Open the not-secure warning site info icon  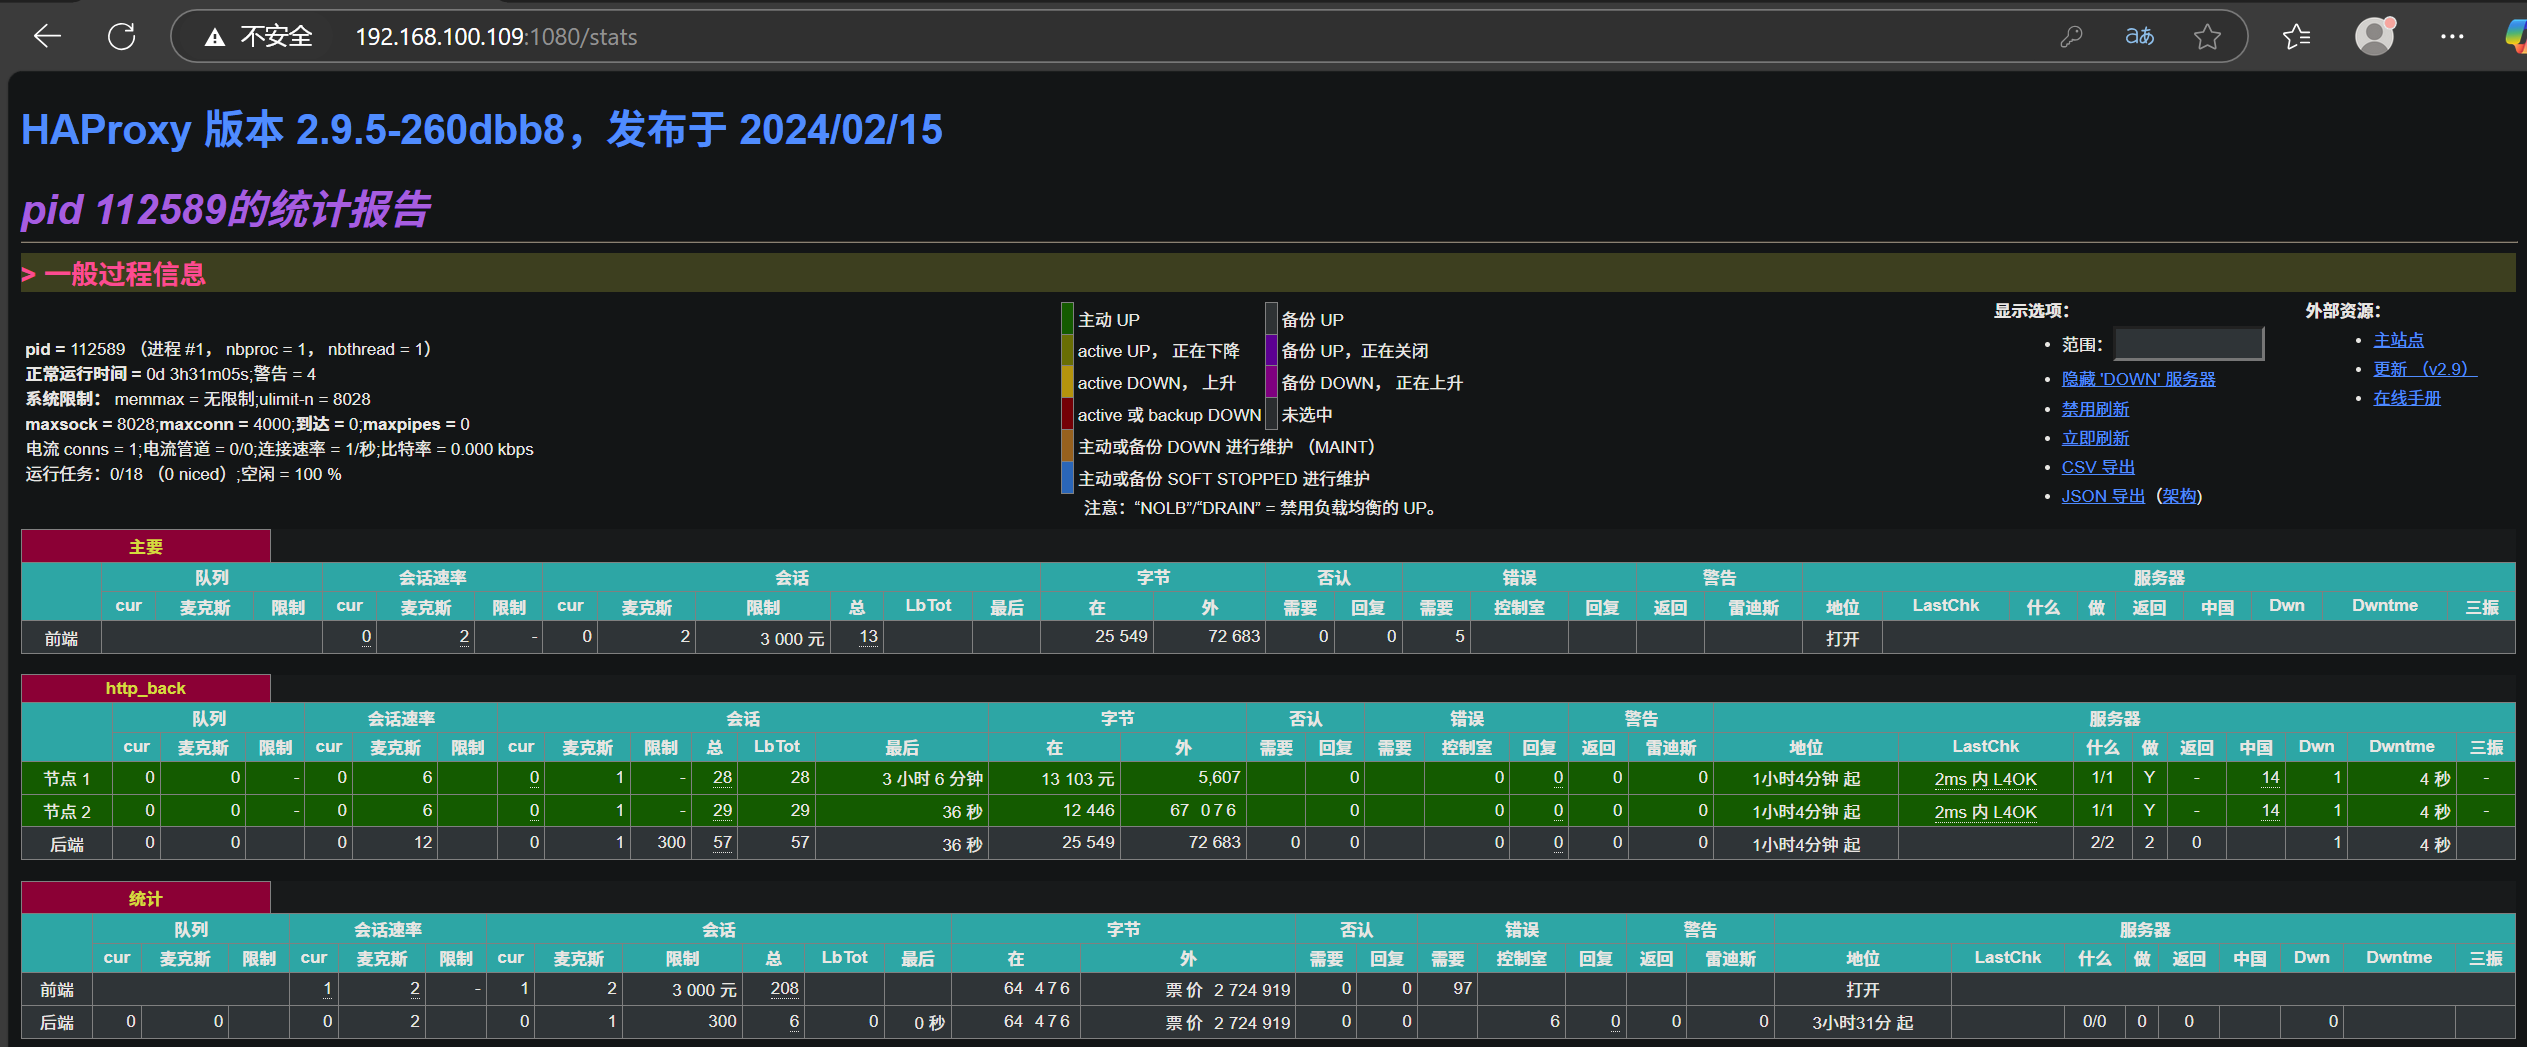point(214,37)
